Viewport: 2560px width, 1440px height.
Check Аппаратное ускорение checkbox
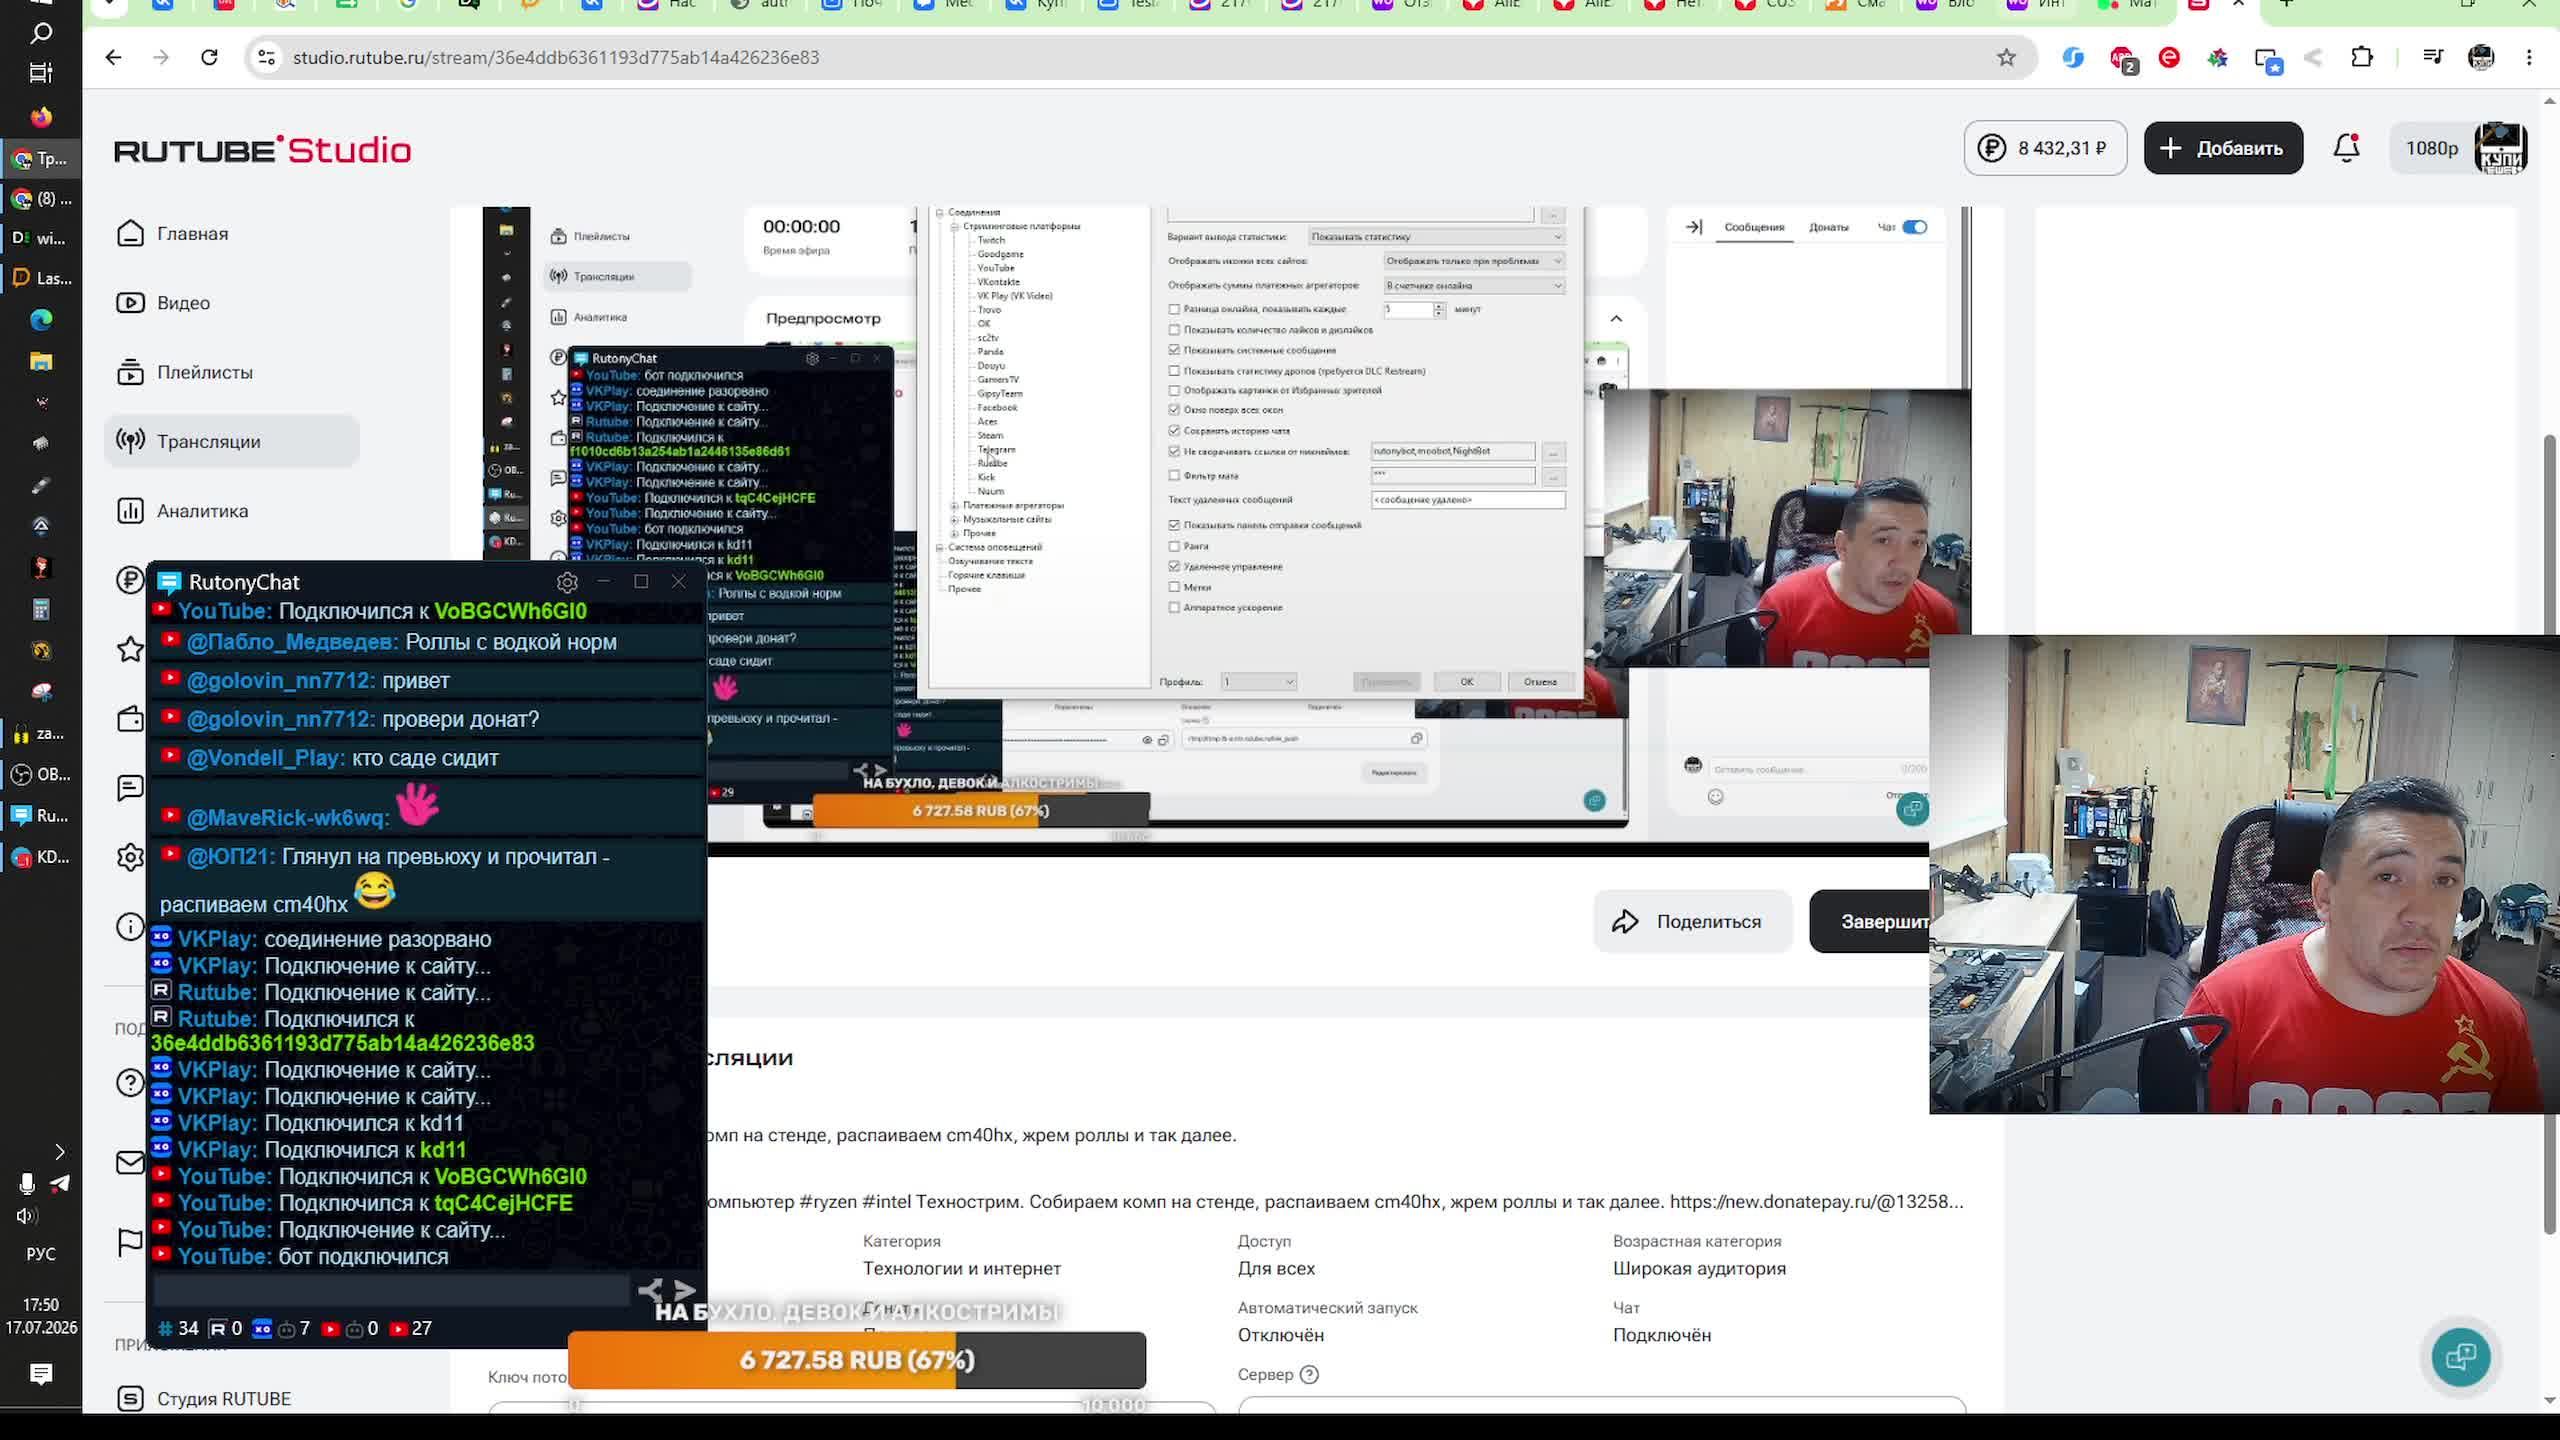coord(1174,607)
